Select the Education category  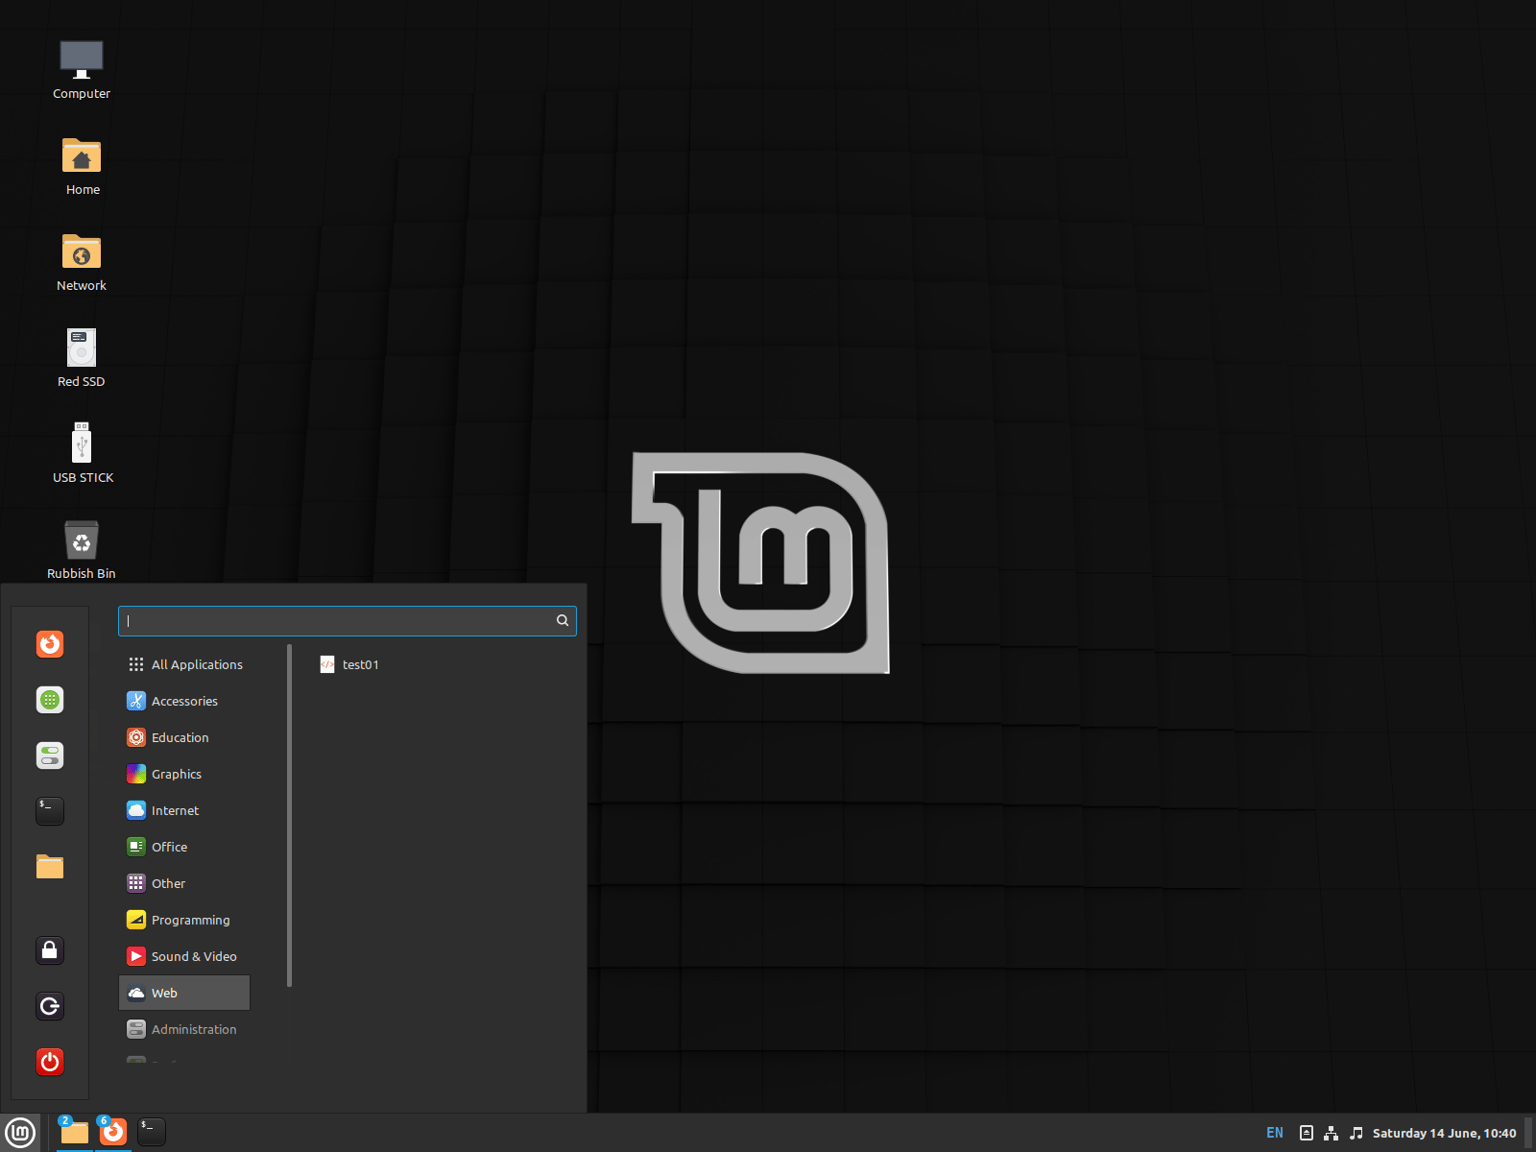[x=185, y=737]
